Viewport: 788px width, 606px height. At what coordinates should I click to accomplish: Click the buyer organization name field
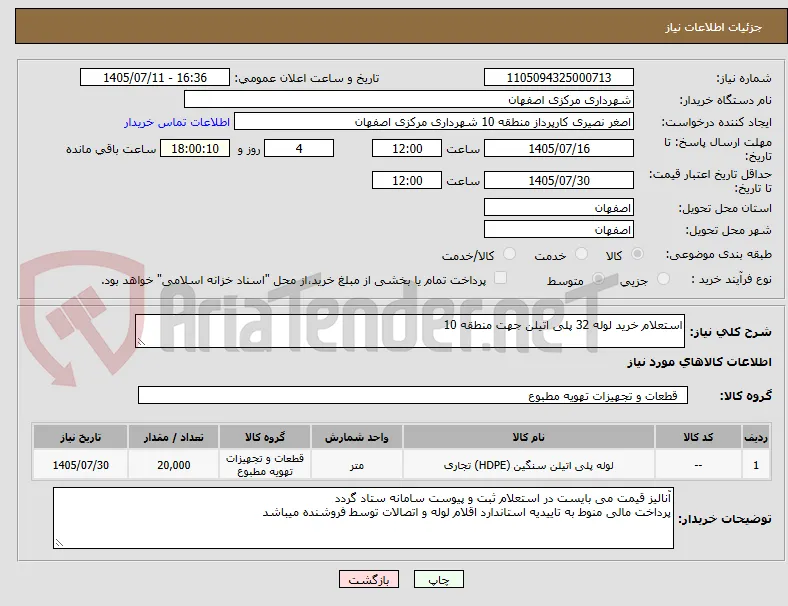[x=409, y=99]
